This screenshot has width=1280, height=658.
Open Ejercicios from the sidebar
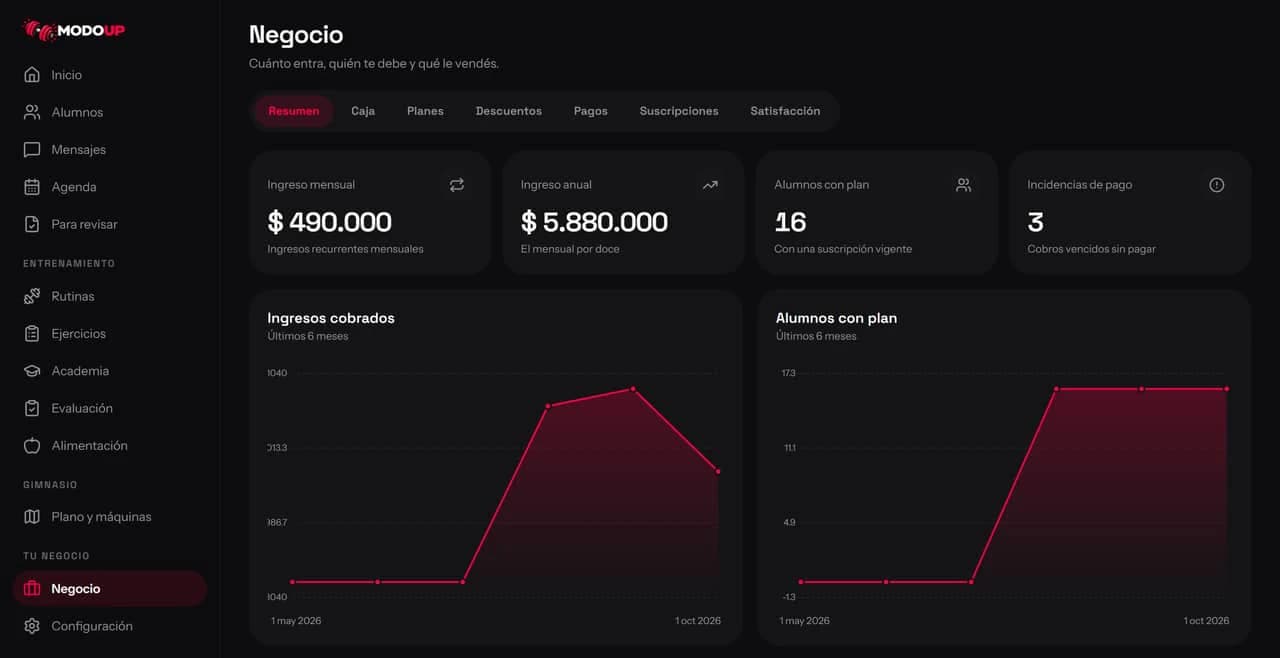(x=110, y=334)
